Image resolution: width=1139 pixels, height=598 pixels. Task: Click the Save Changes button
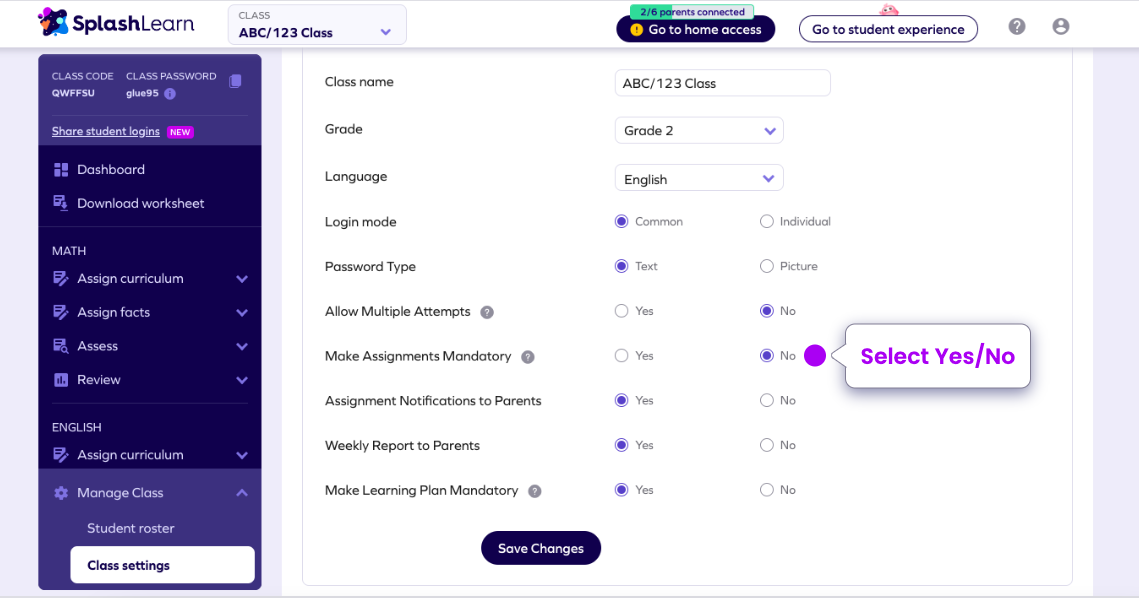[x=541, y=548]
